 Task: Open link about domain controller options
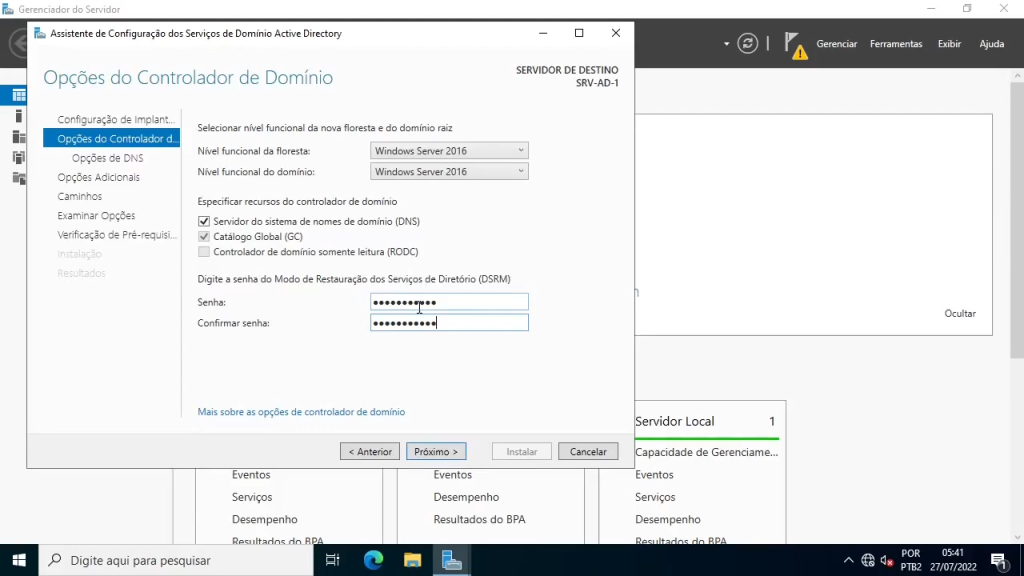[301, 412]
